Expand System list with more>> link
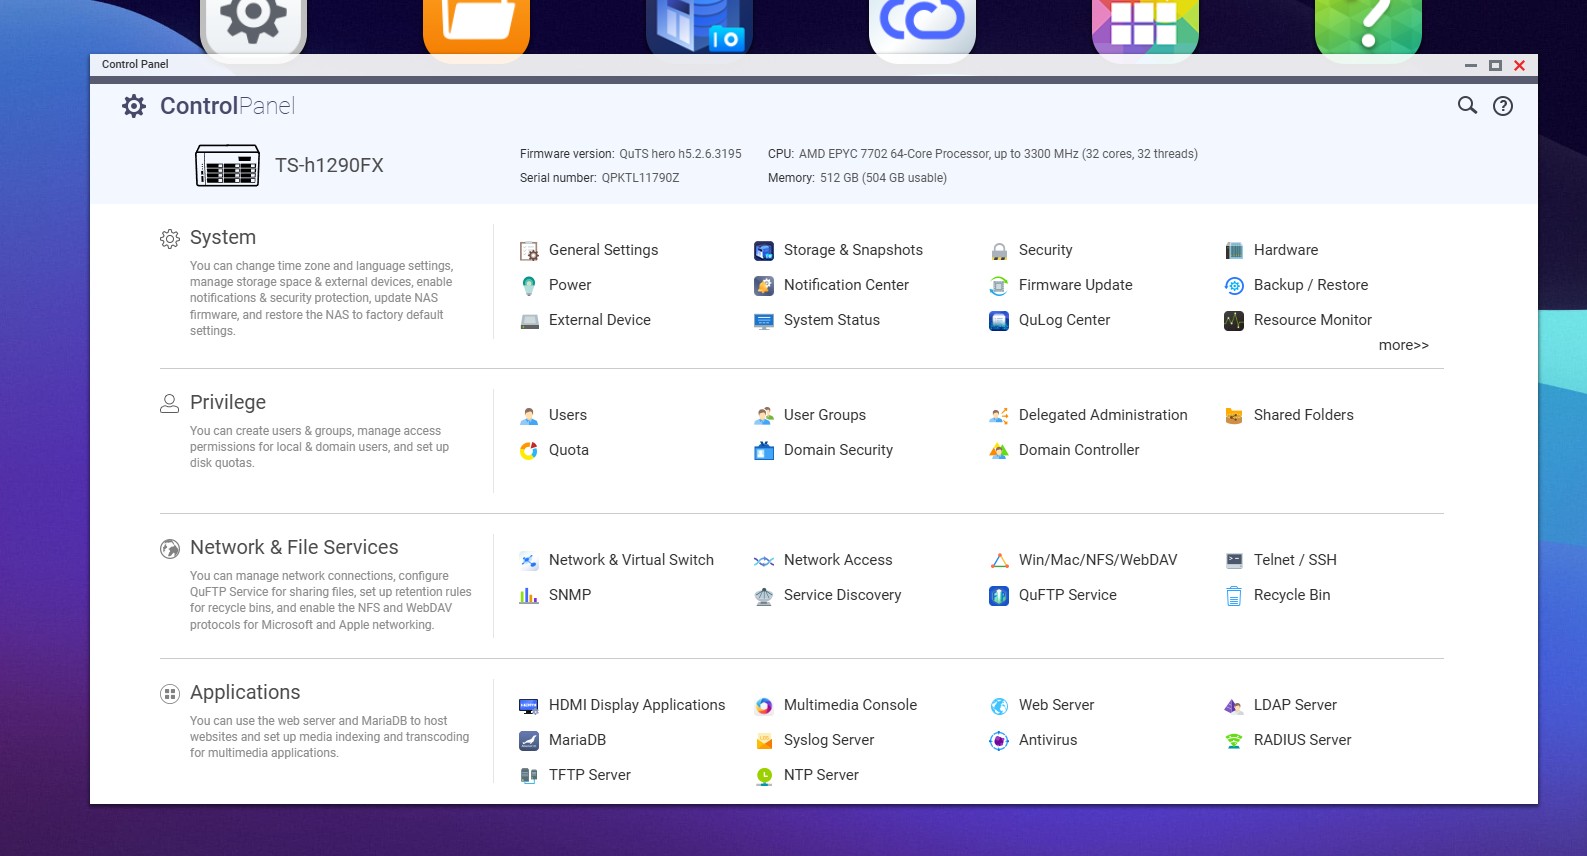 tap(1403, 345)
